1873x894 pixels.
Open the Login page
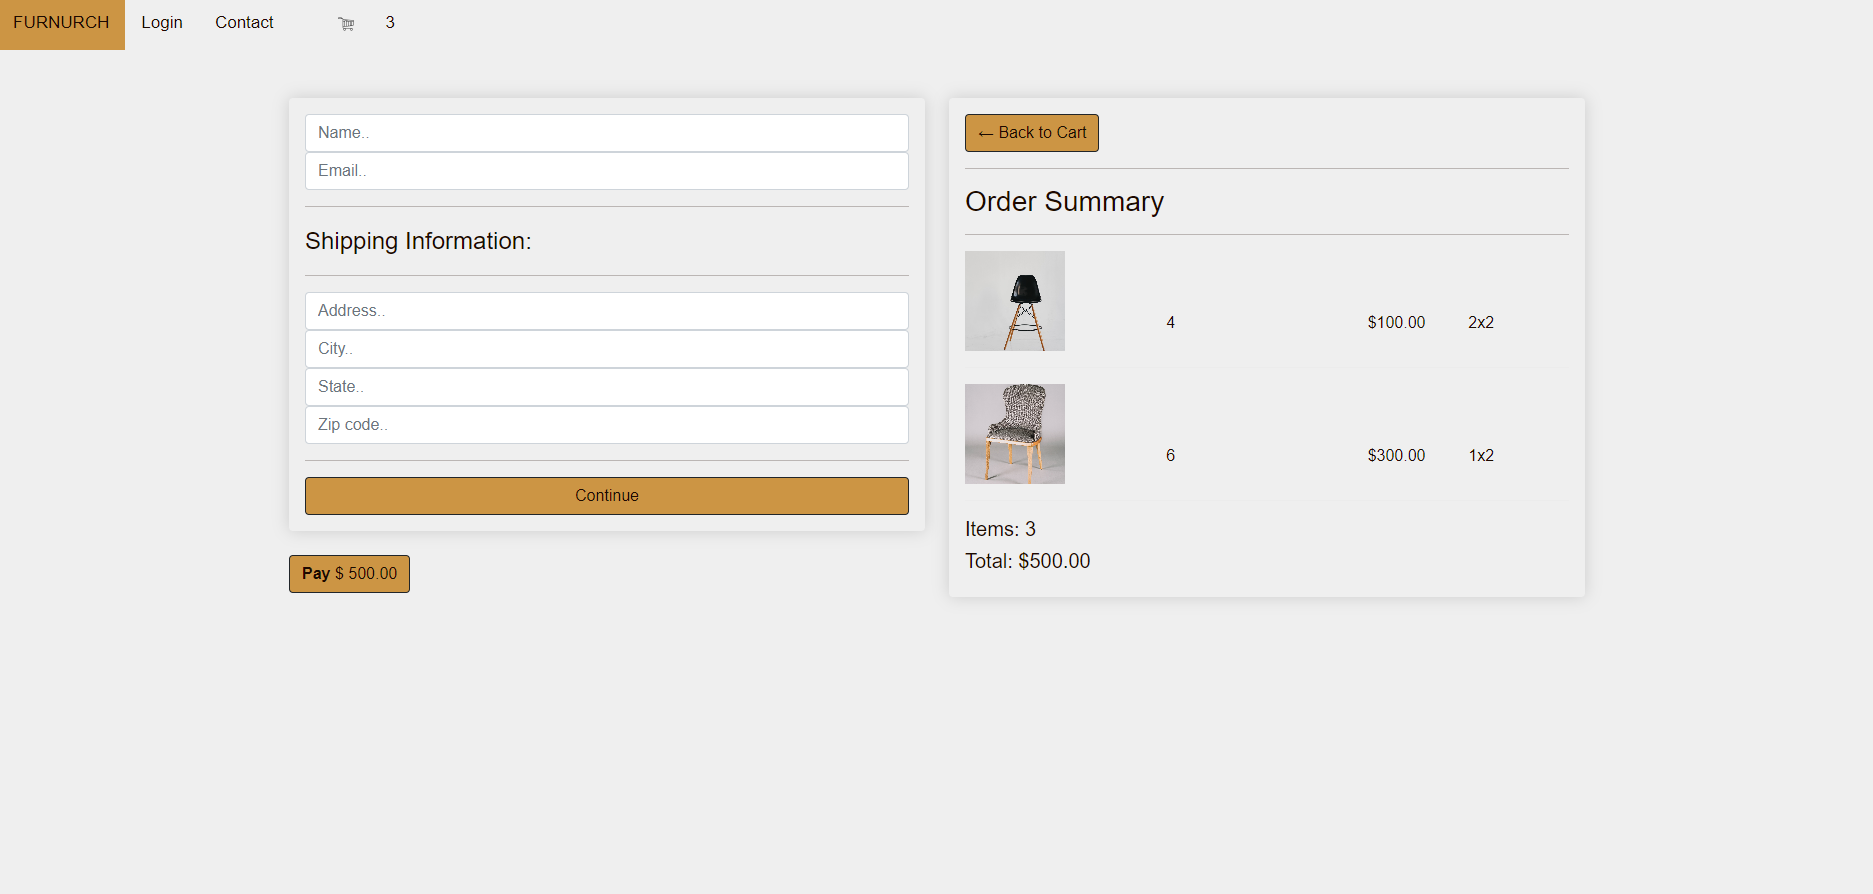pos(162,23)
